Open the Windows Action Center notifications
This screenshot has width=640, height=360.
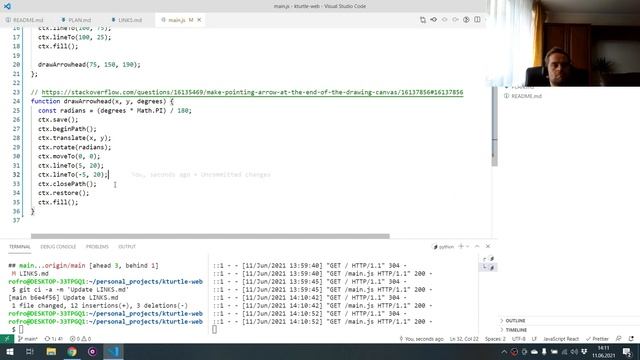627,351
